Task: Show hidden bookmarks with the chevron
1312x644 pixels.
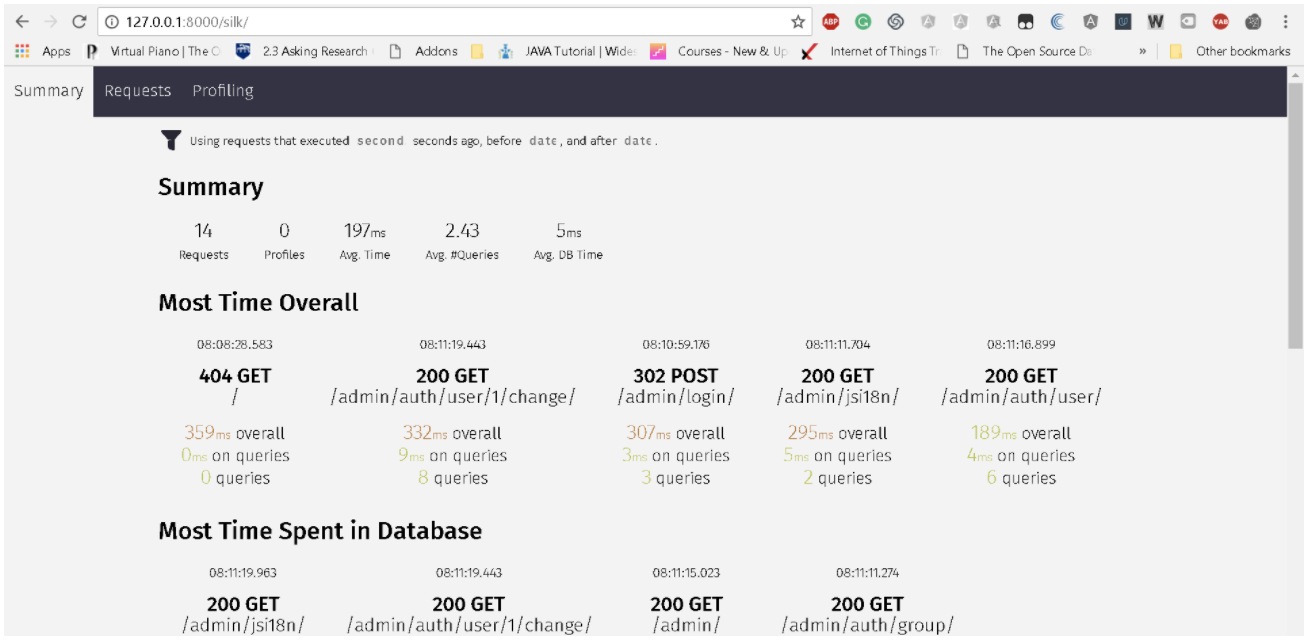Action: click(1142, 51)
